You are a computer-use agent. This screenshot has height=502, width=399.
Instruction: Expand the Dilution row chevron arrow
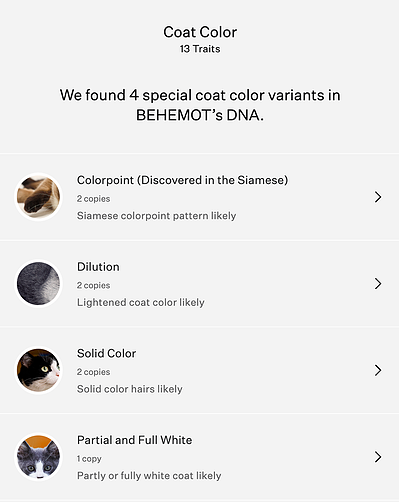[378, 283]
